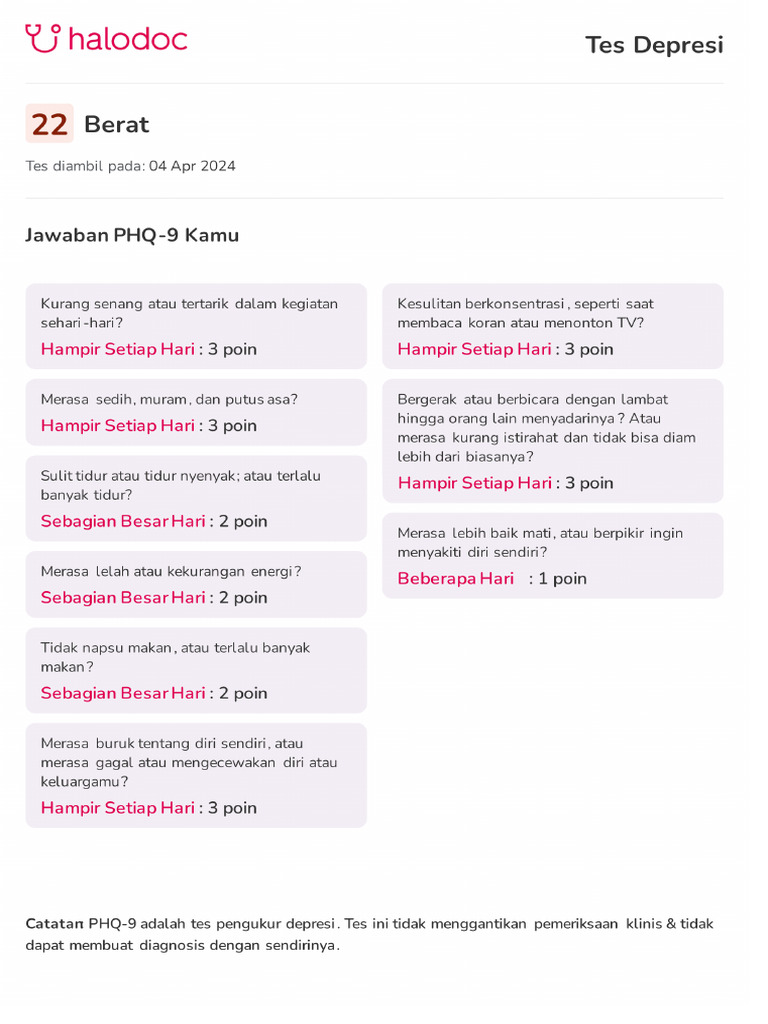Select the 'Sulit tidur' question card
The image size is (768, 1024).
click(196, 498)
